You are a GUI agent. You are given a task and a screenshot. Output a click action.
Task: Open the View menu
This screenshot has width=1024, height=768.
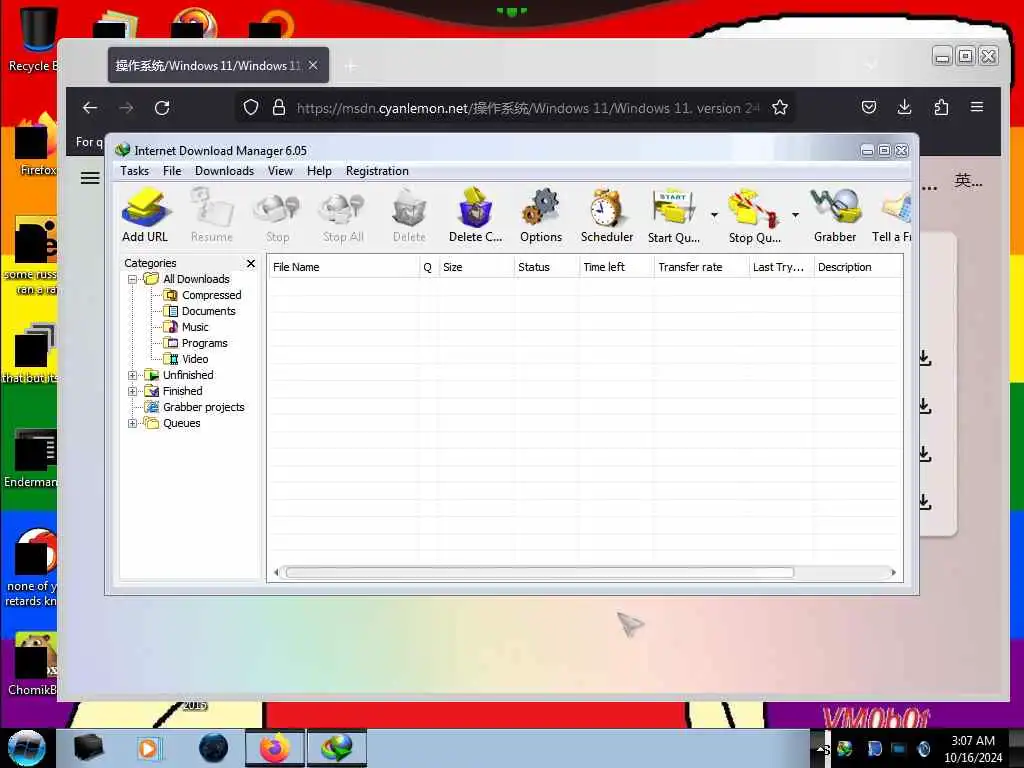[280, 170]
